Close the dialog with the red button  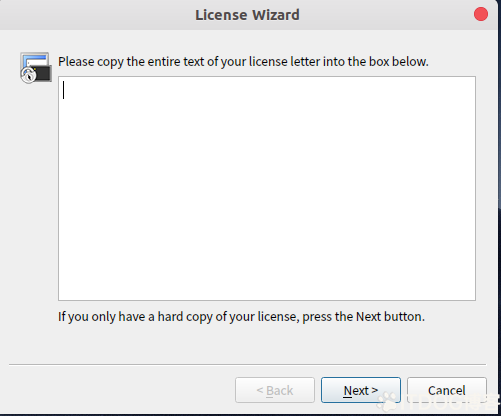482,14
